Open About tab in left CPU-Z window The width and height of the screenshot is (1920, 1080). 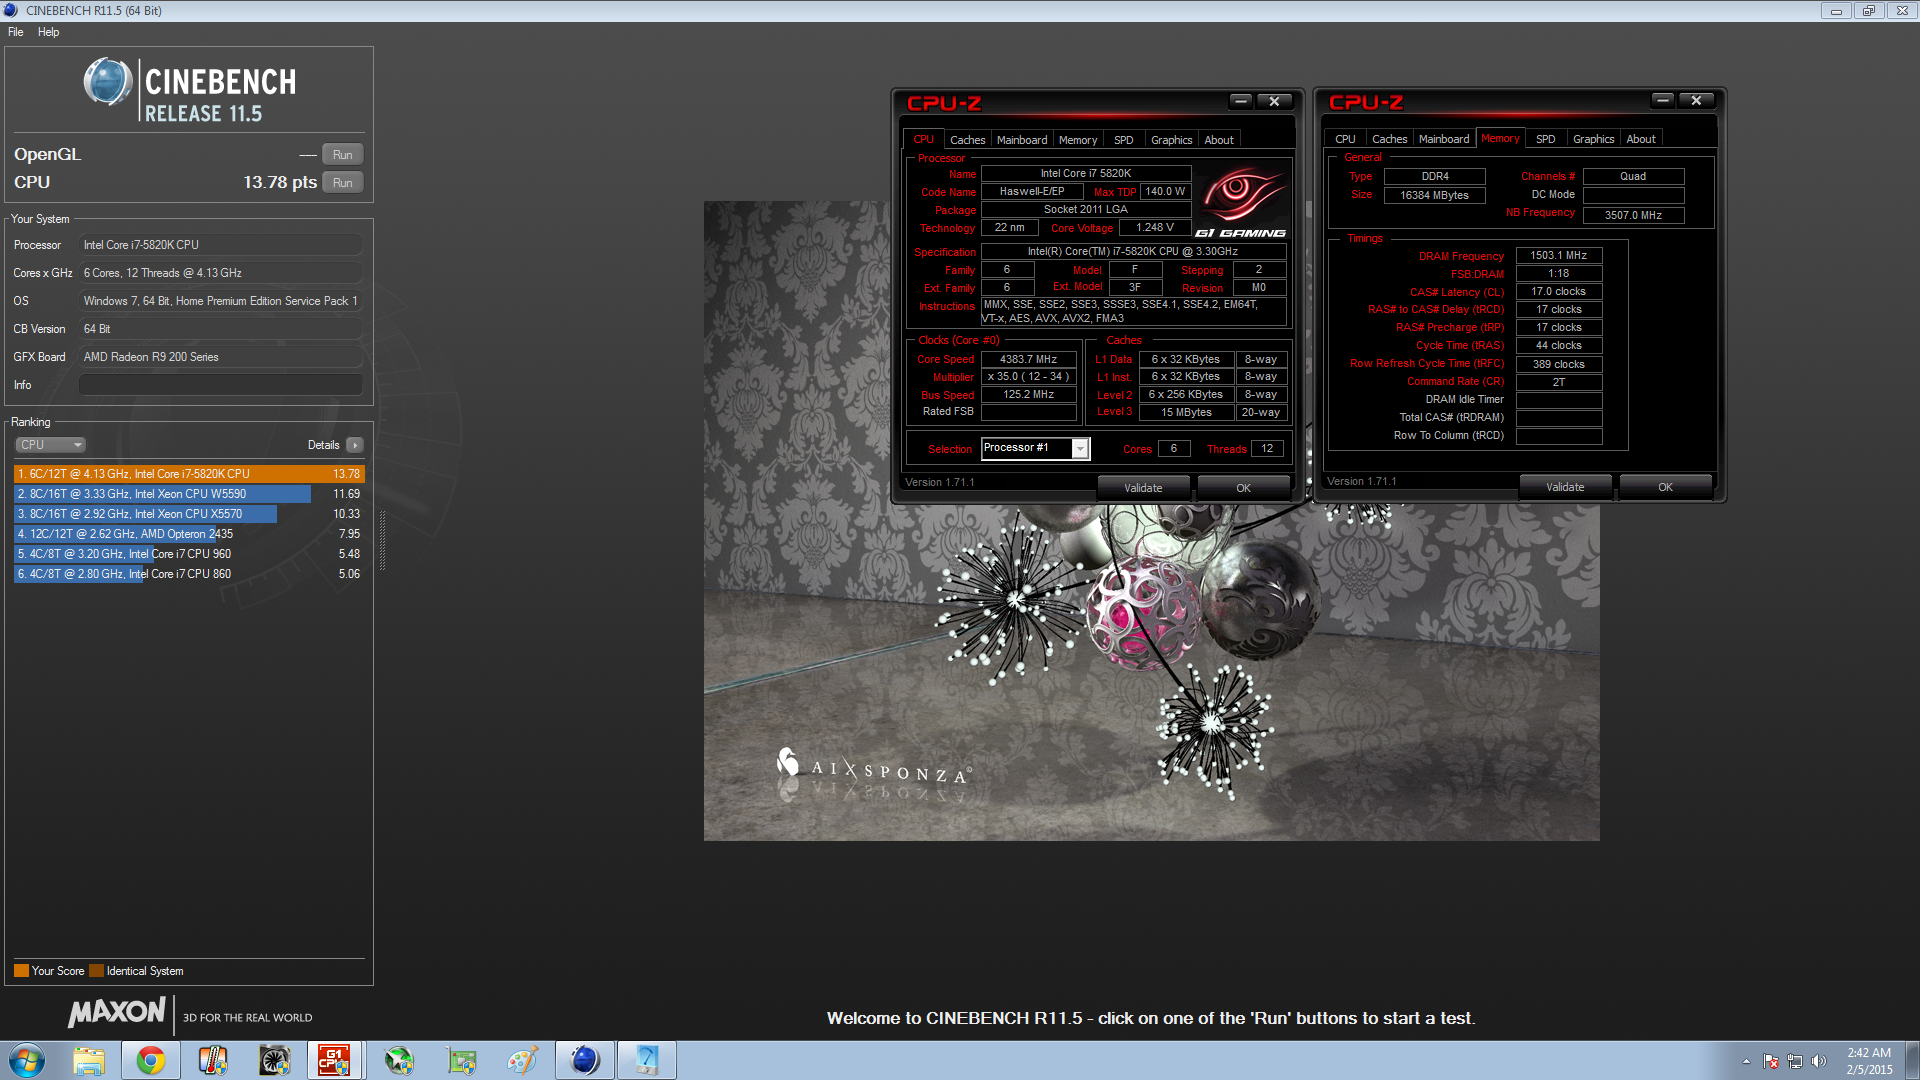pos(1219,140)
